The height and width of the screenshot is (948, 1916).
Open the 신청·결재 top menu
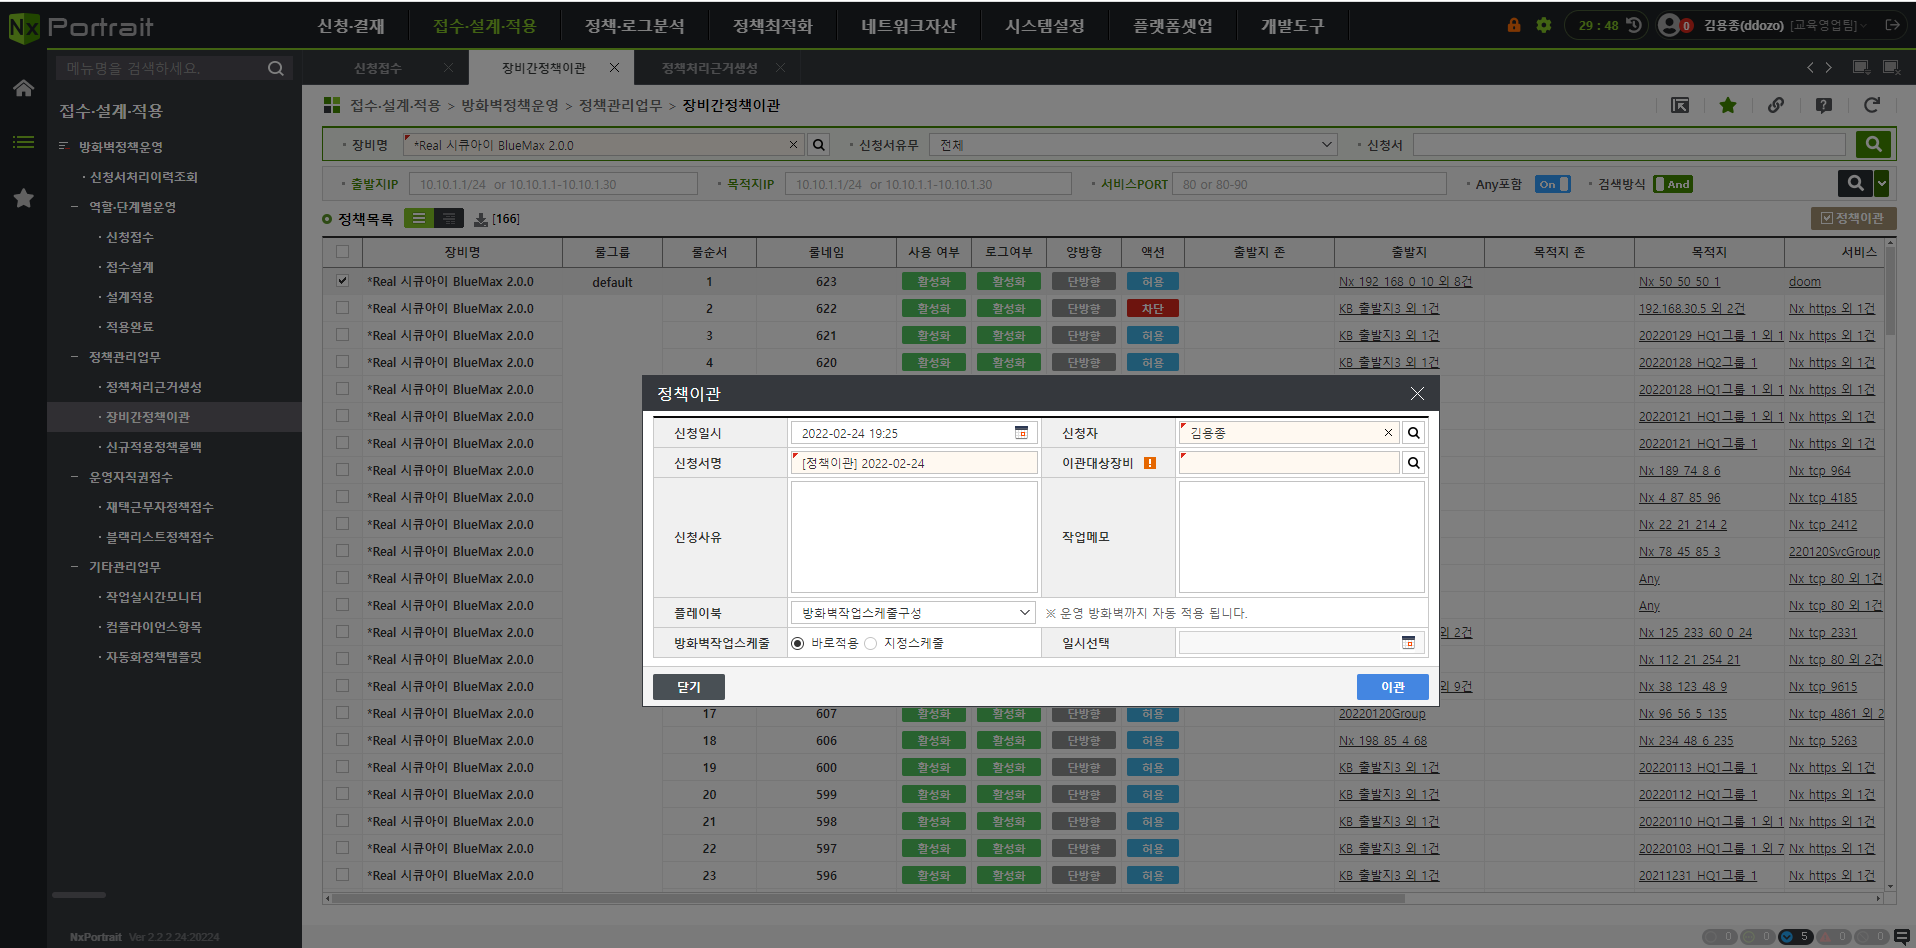tap(351, 26)
